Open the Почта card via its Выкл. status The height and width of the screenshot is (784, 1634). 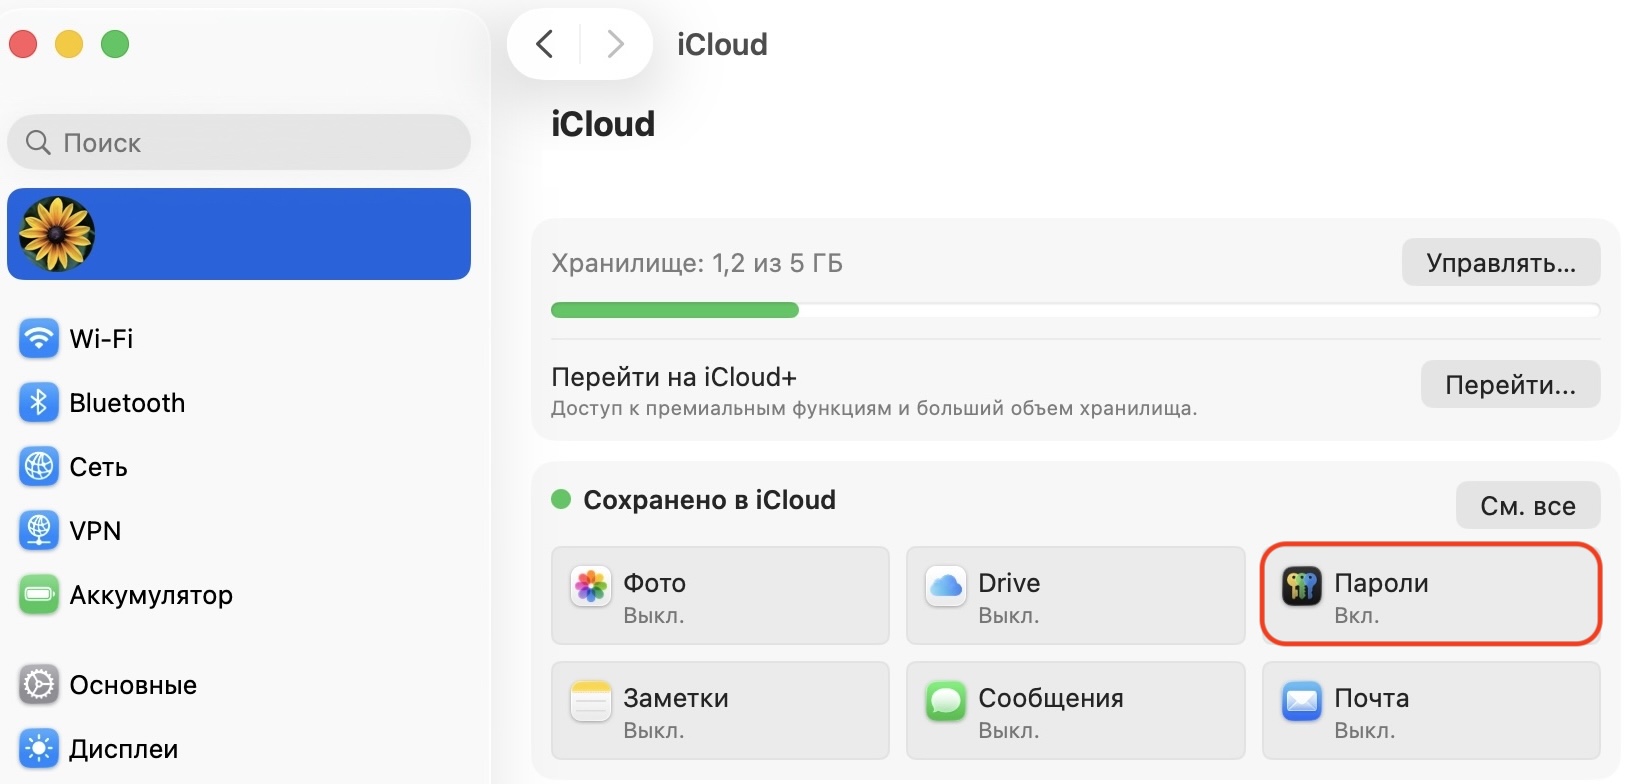click(1365, 731)
